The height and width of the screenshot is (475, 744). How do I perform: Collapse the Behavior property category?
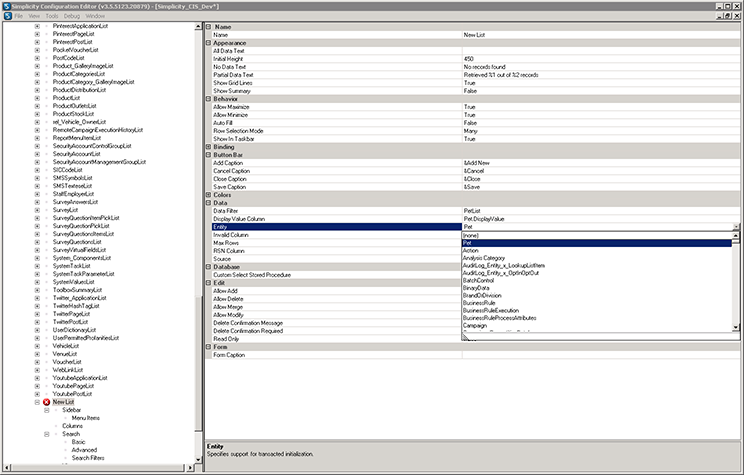pyautogui.click(x=208, y=99)
